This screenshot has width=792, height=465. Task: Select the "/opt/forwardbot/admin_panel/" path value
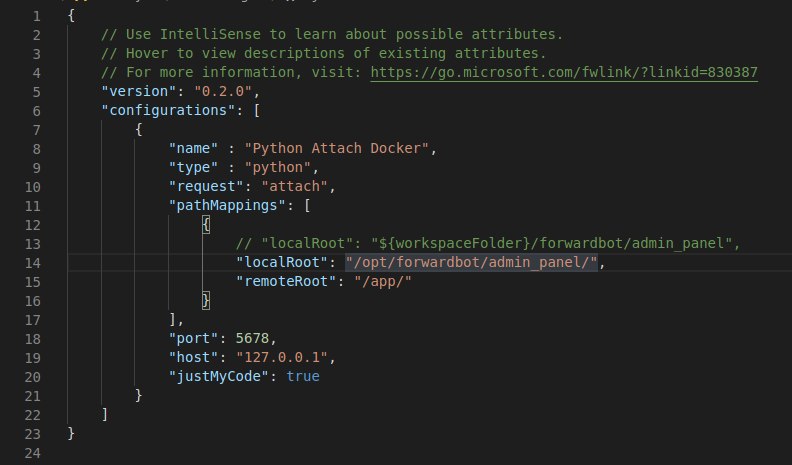pos(472,263)
